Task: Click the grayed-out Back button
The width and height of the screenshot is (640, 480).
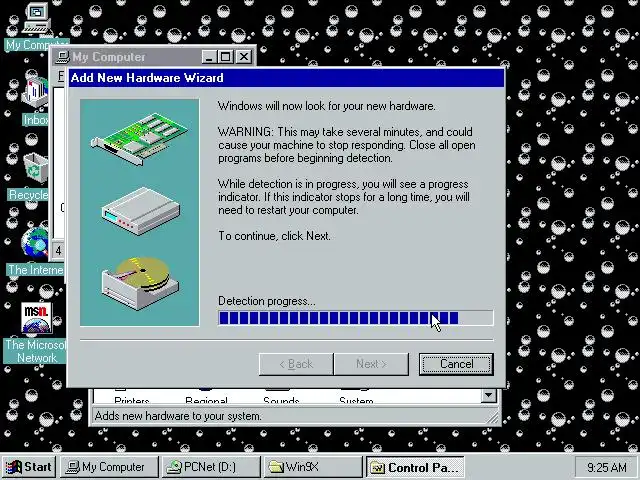Action: tap(296, 364)
